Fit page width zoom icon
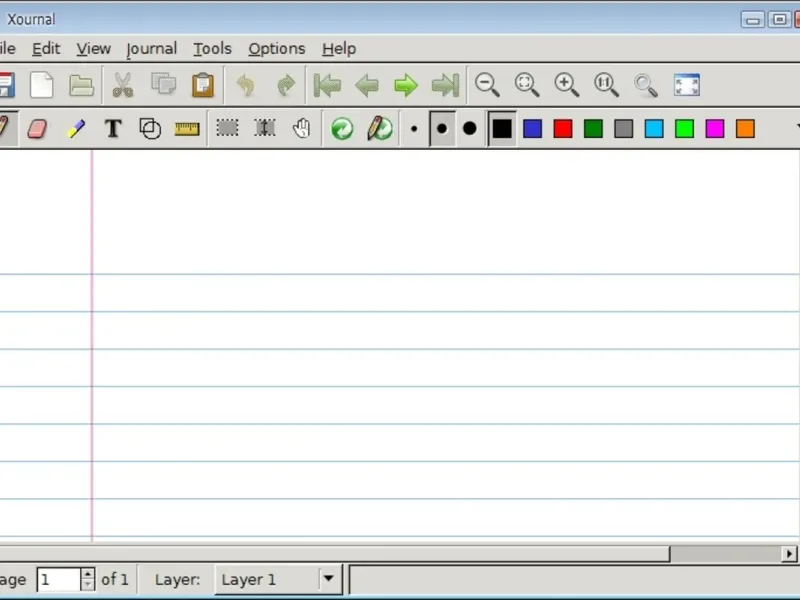This screenshot has height=600, width=800. 527,85
